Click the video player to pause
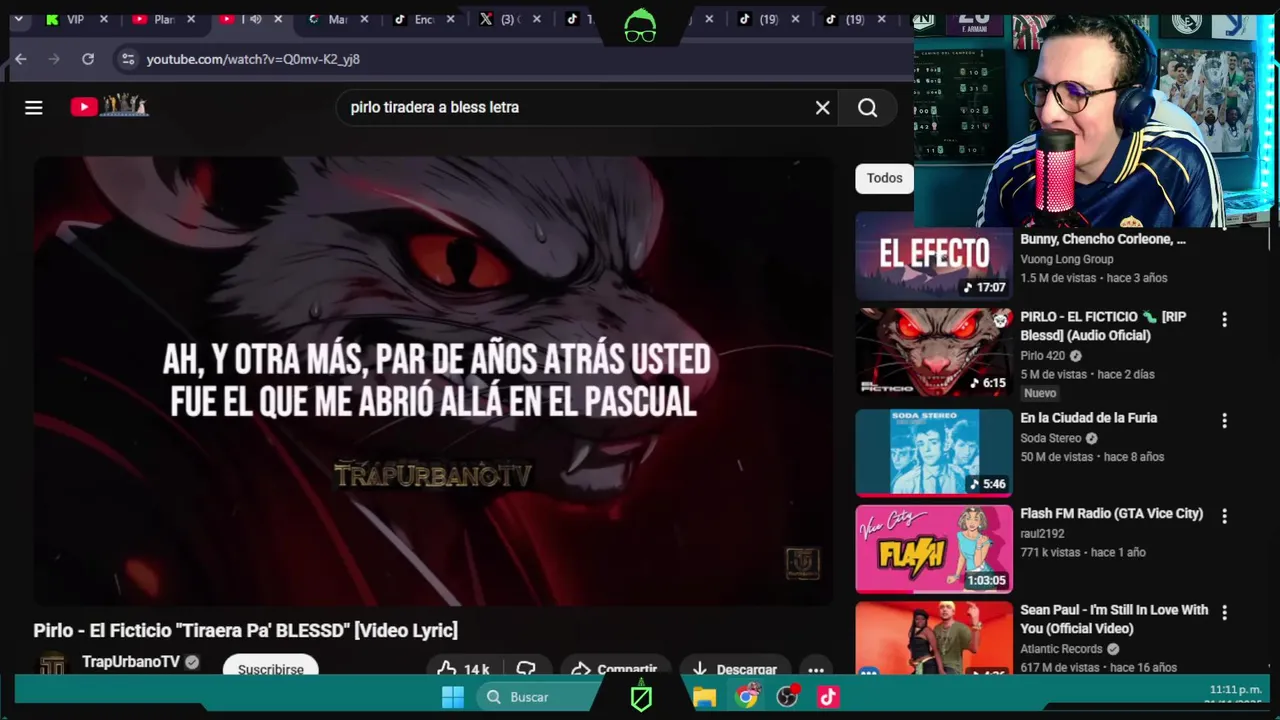Screen dimensions: 1280x720 coord(433,381)
